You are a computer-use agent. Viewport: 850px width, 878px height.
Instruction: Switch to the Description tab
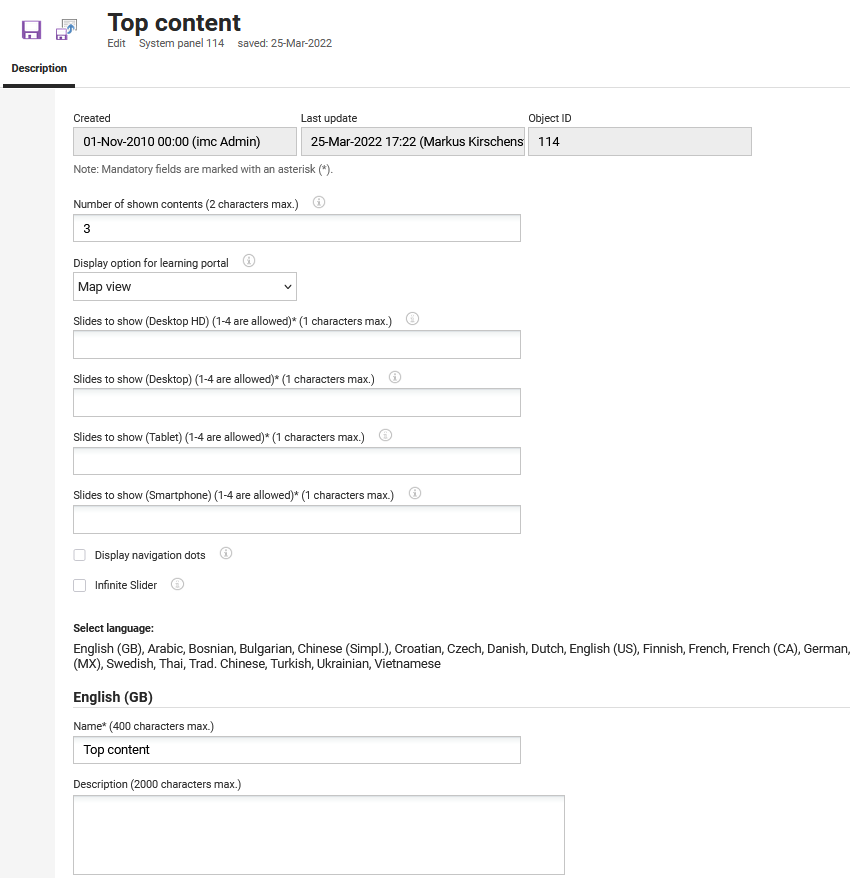[39, 69]
